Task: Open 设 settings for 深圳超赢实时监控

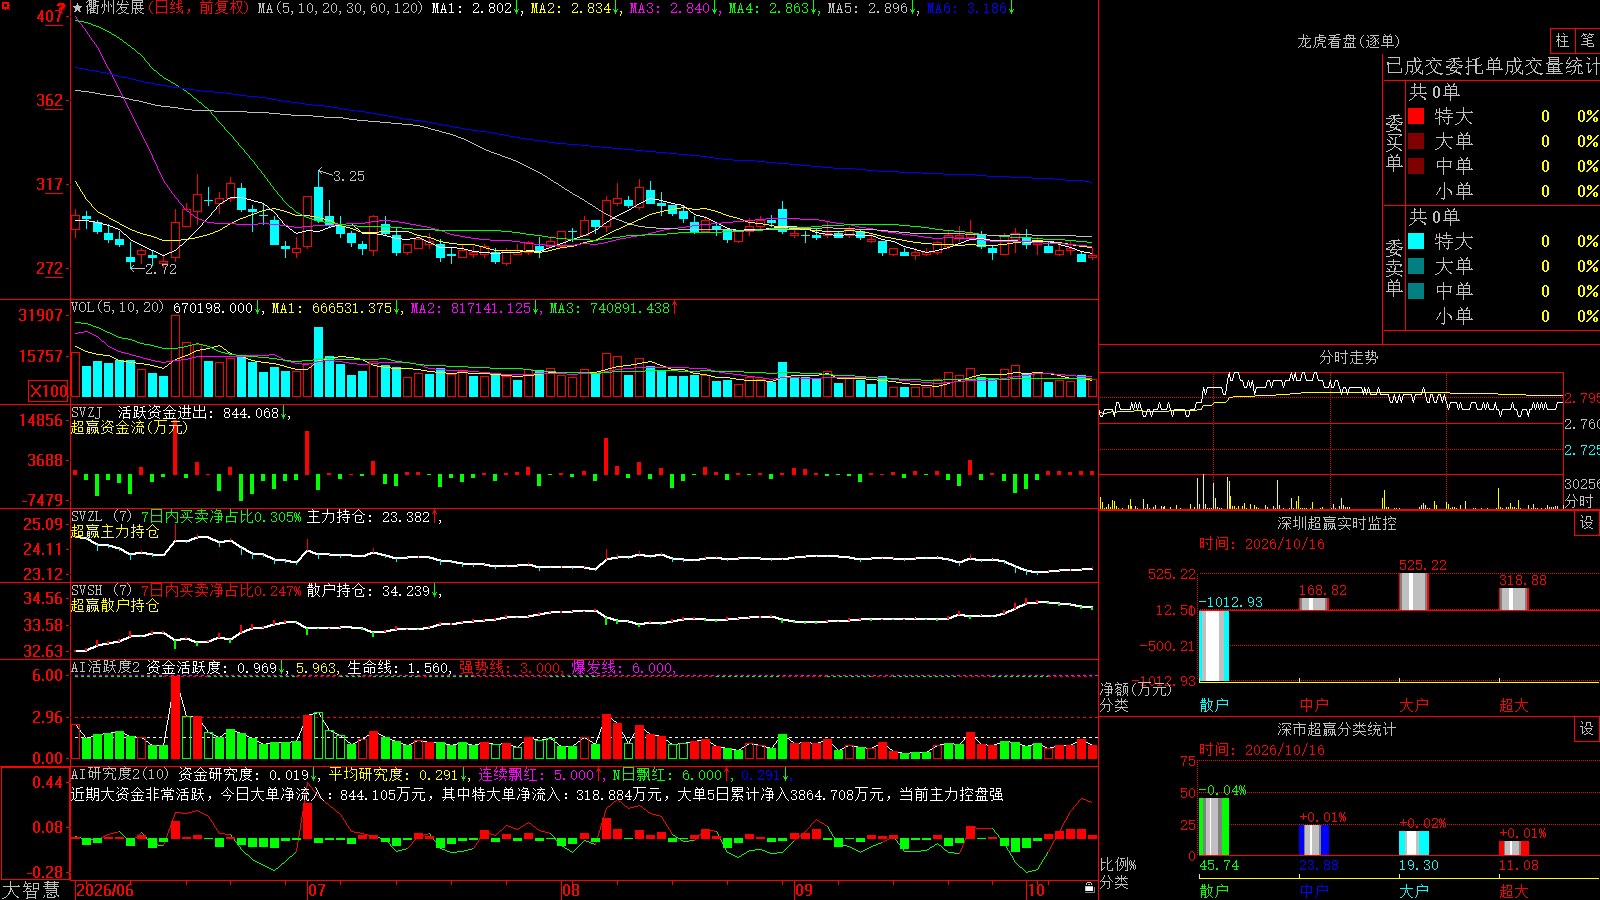Action: pos(1587,523)
